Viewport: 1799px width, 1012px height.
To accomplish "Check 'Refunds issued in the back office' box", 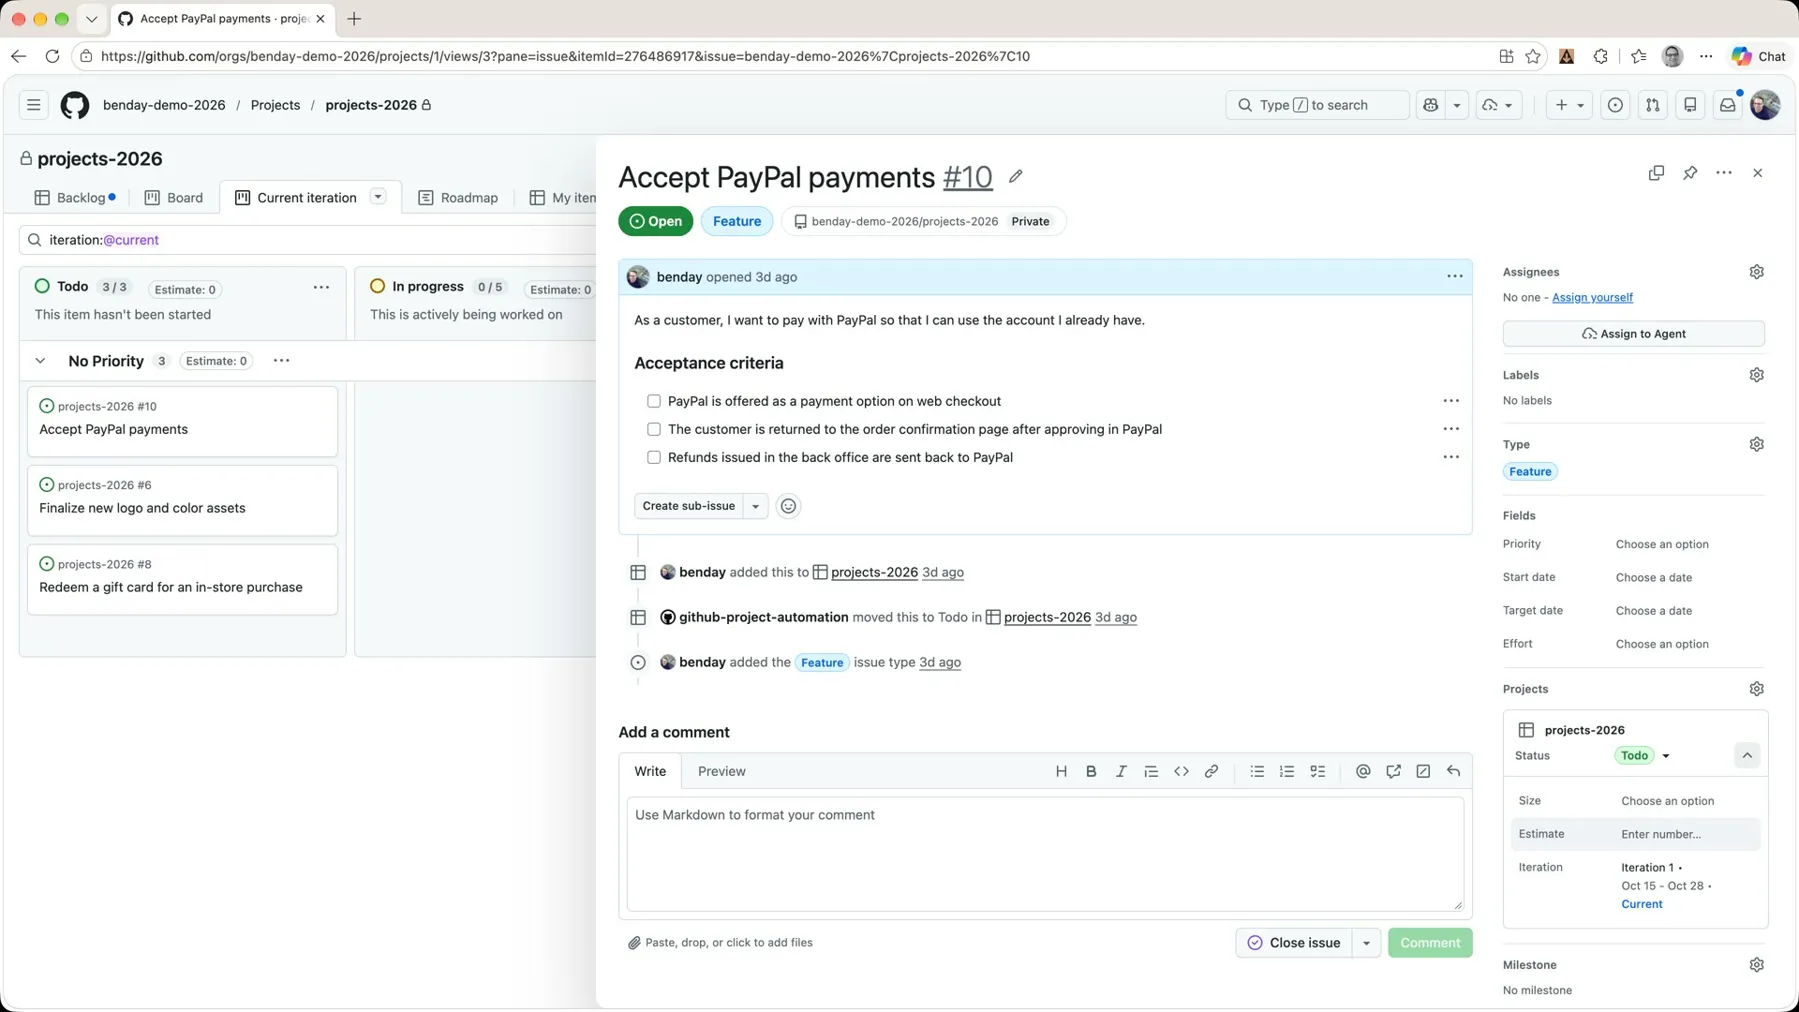I will click(654, 457).
